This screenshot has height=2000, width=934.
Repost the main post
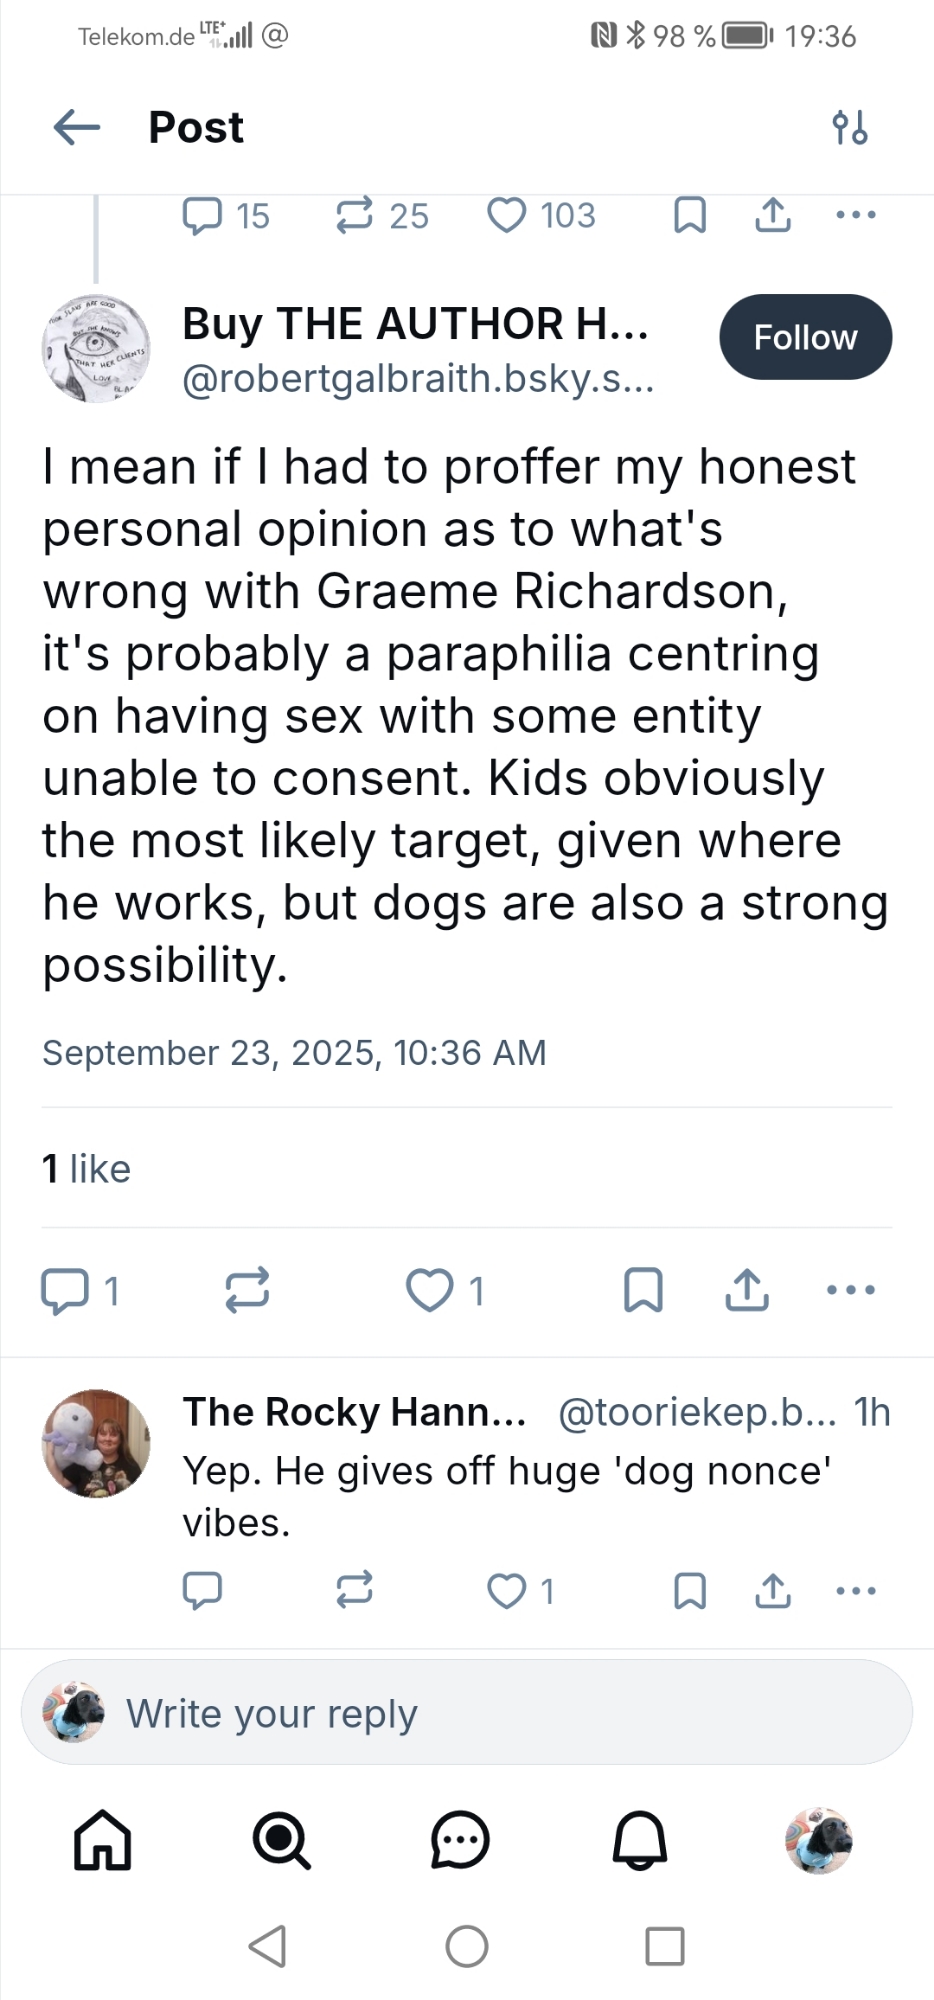coord(247,1290)
